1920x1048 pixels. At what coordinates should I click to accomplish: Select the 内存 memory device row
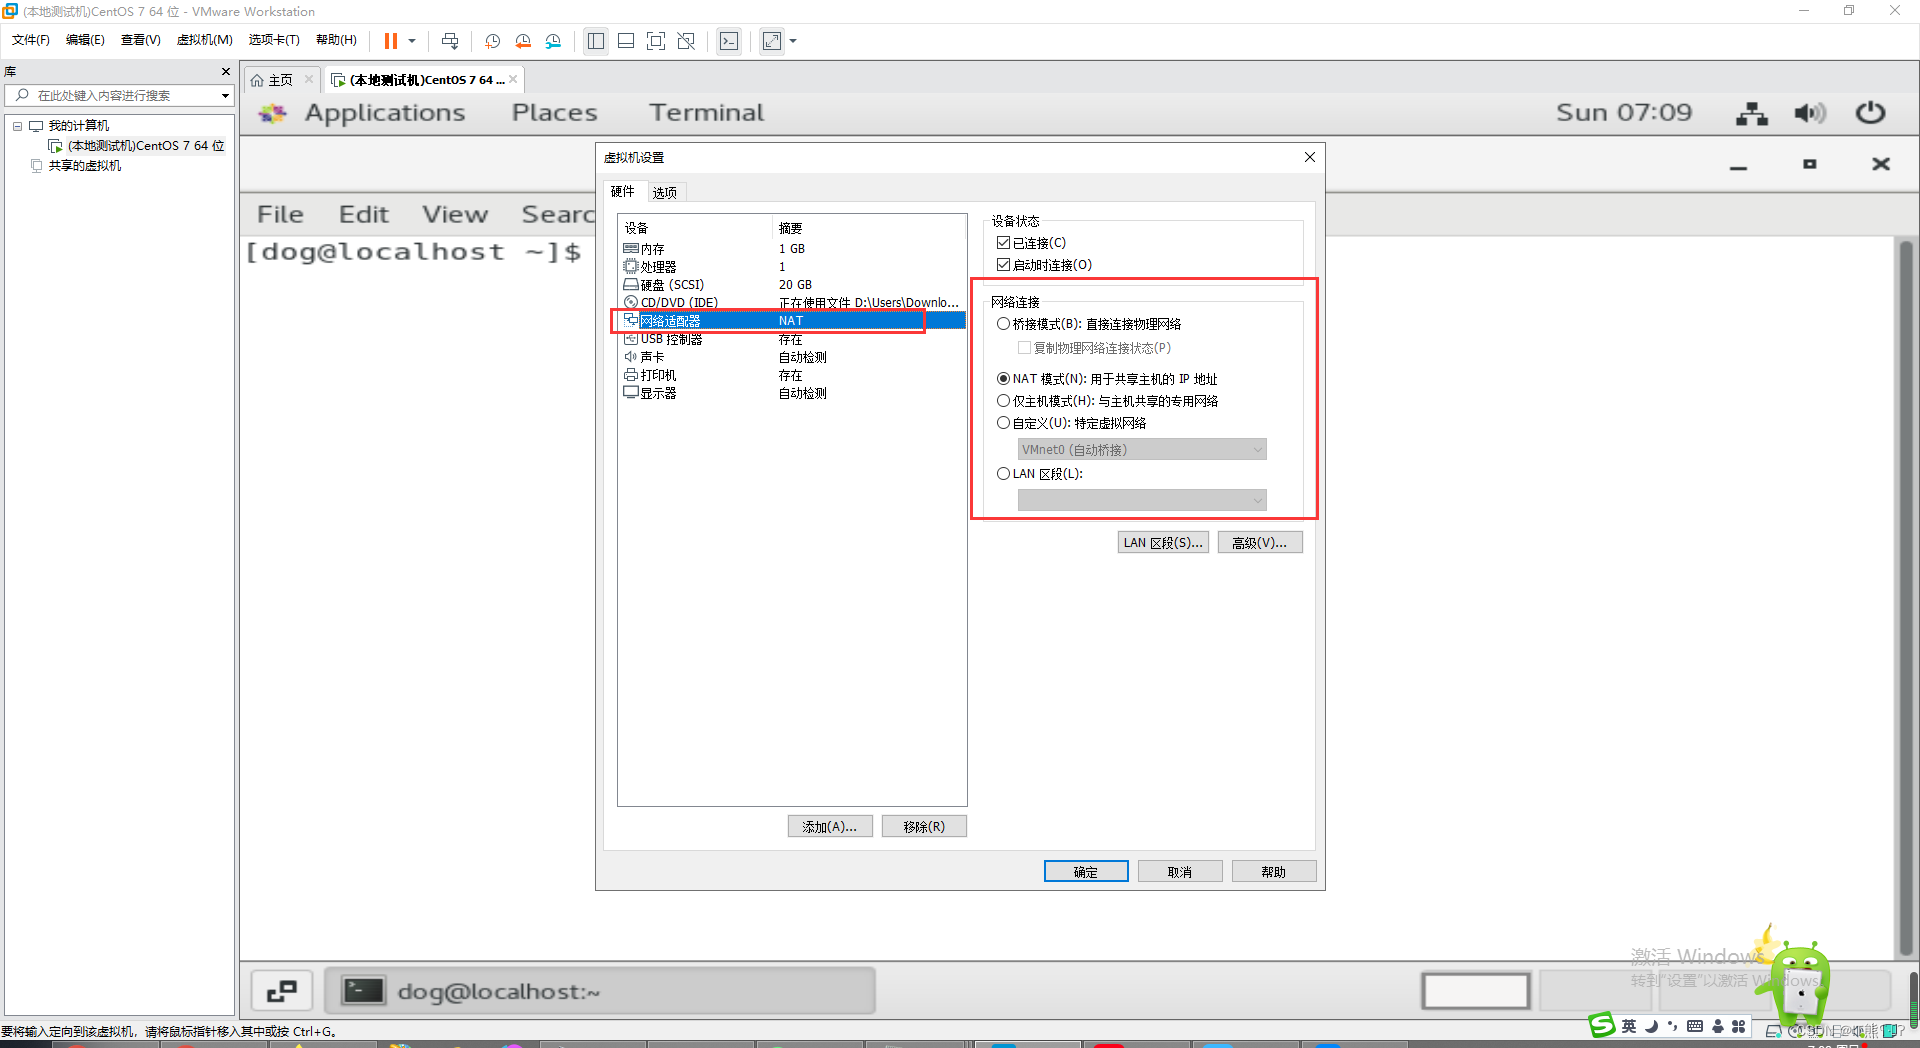(791, 249)
